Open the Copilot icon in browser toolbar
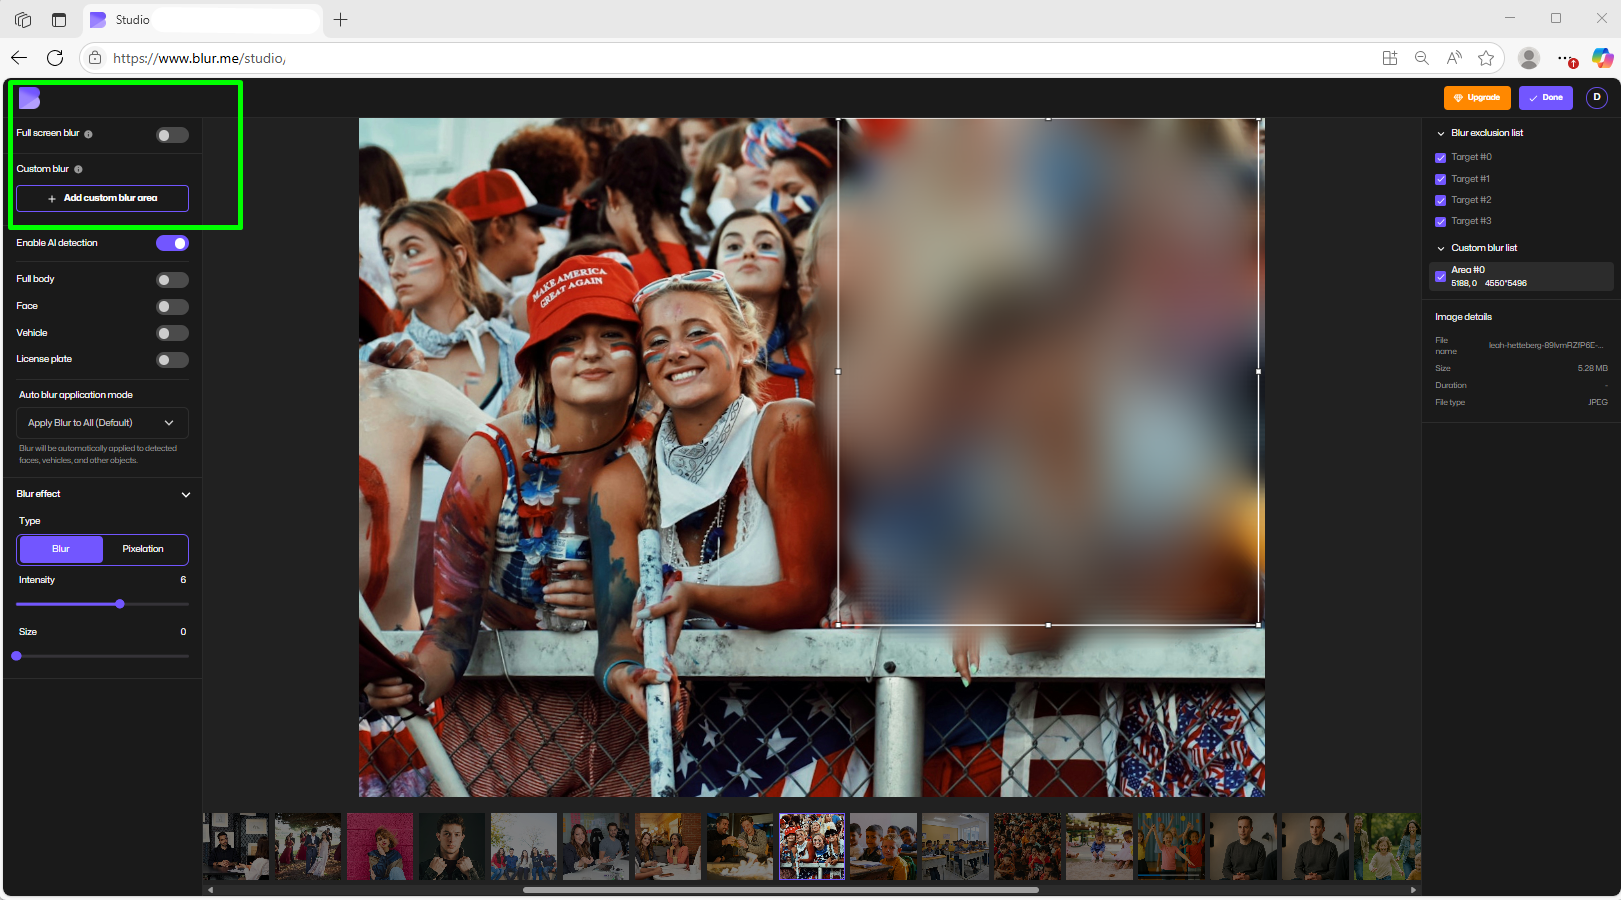Image resolution: width=1621 pixels, height=900 pixels. tap(1602, 58)
